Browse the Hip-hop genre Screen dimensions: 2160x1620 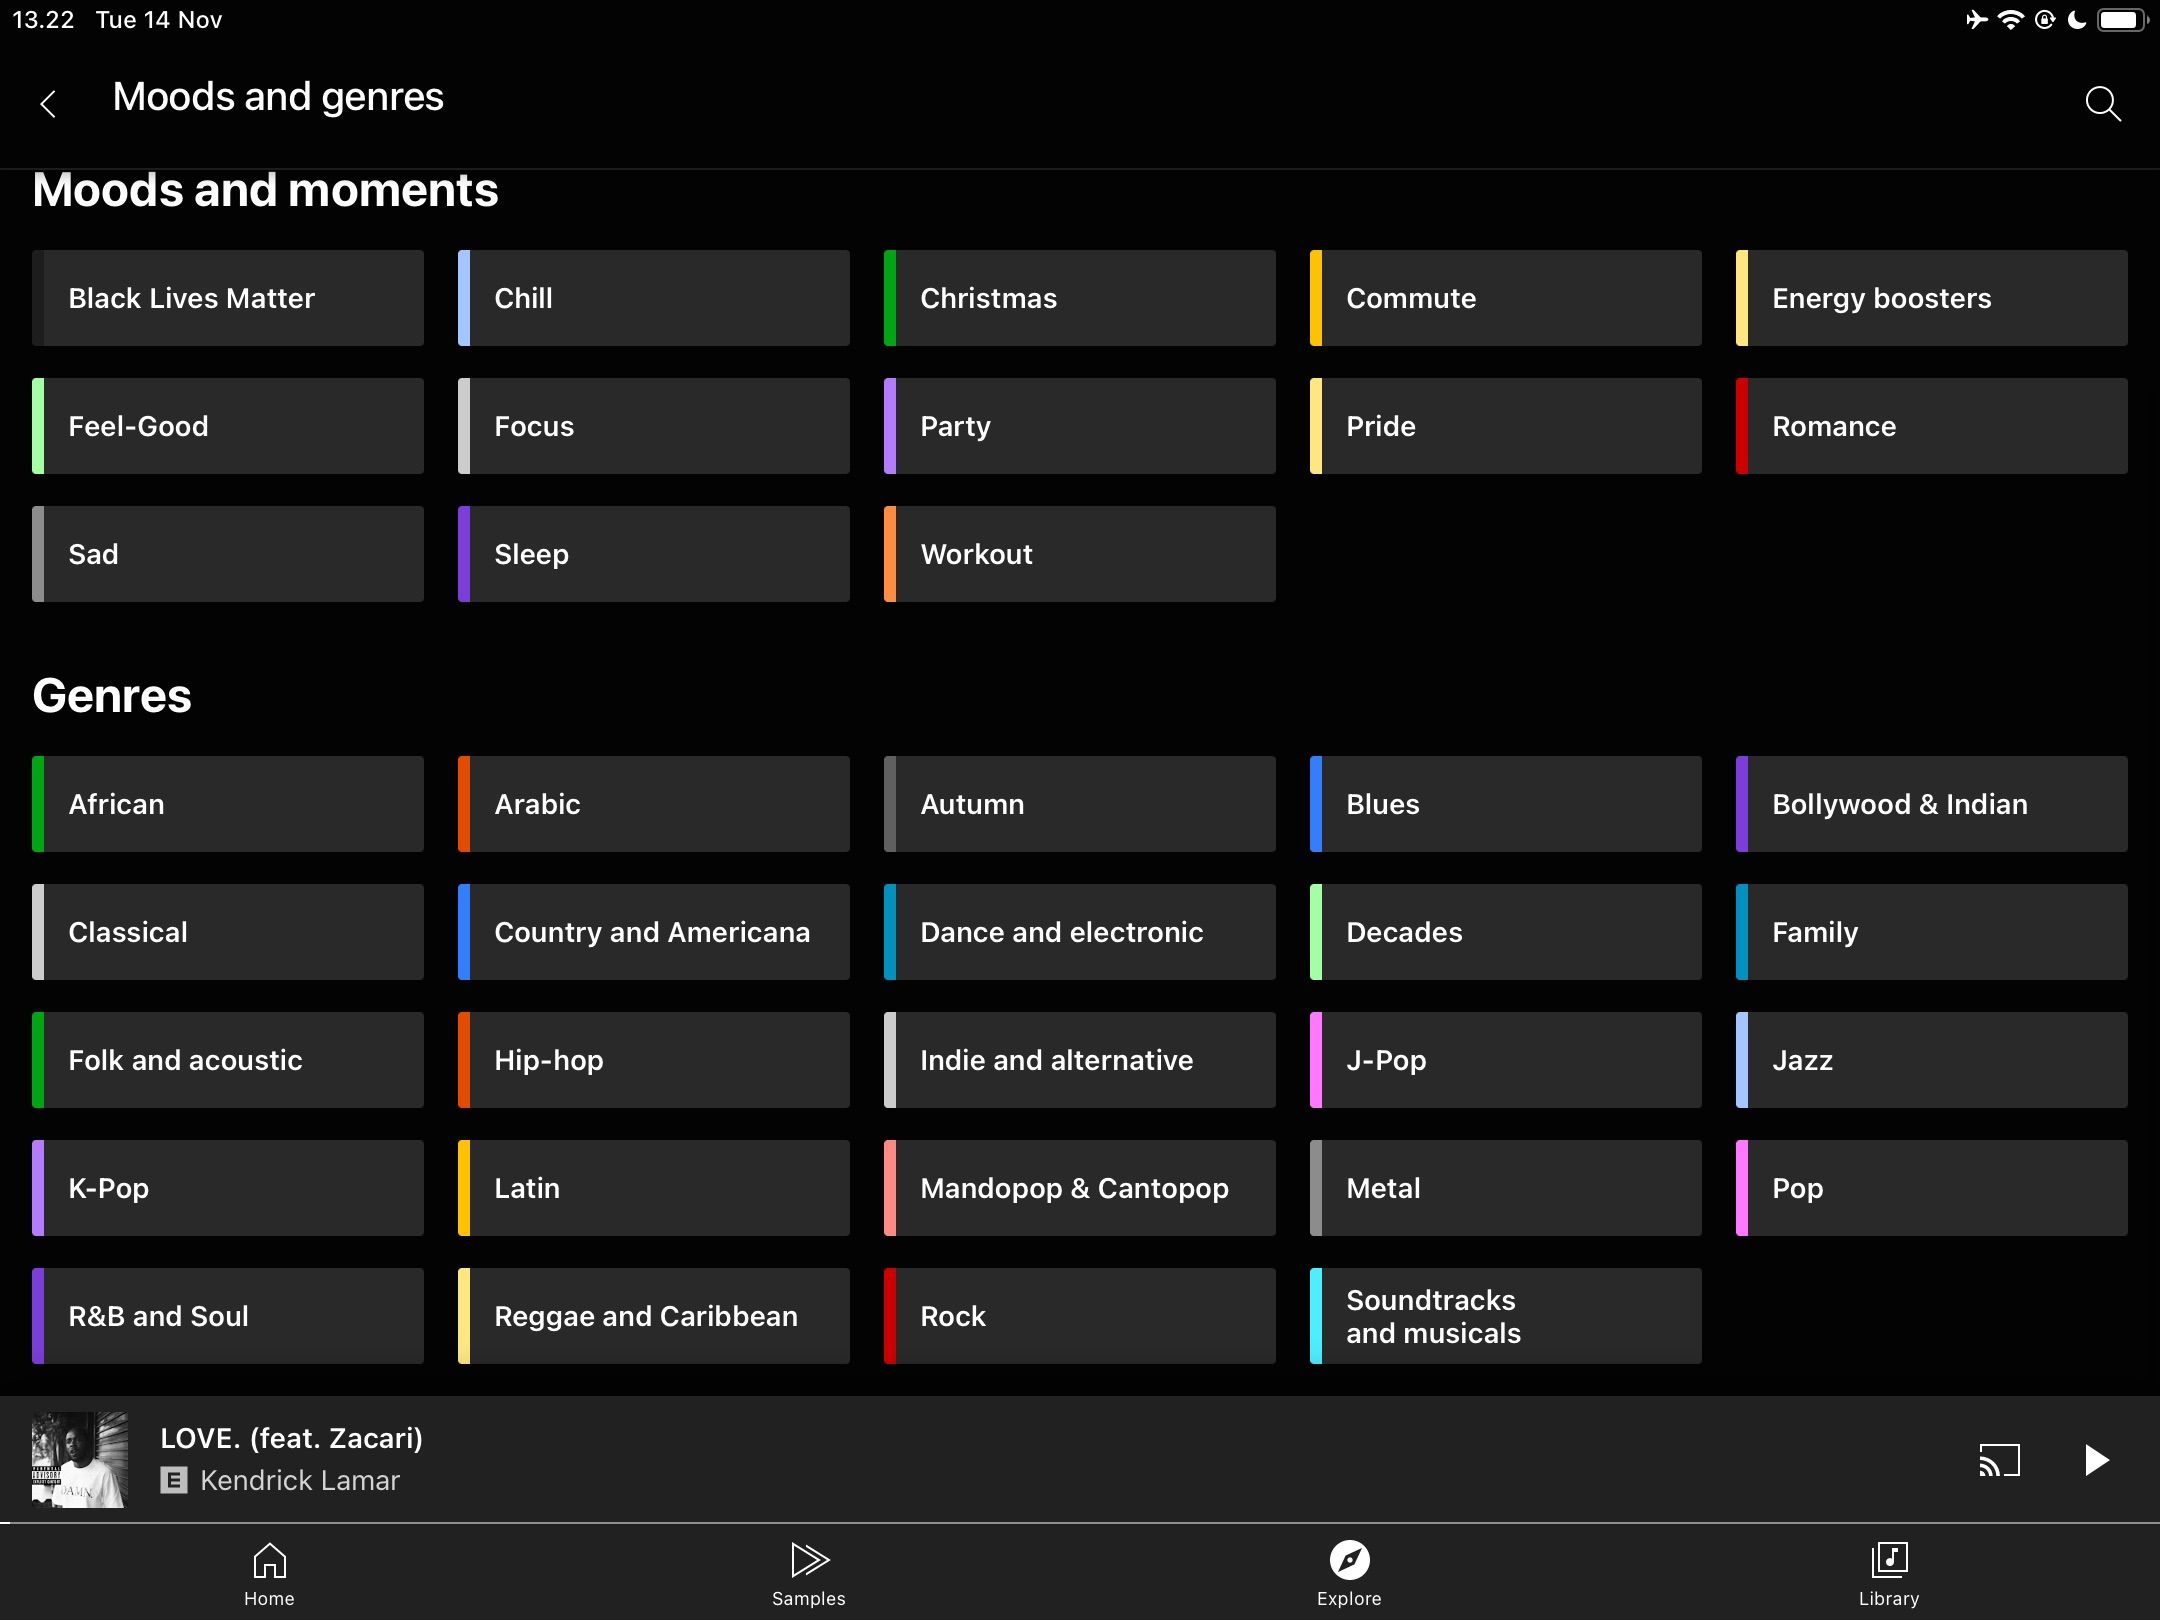pos(653,1060)
